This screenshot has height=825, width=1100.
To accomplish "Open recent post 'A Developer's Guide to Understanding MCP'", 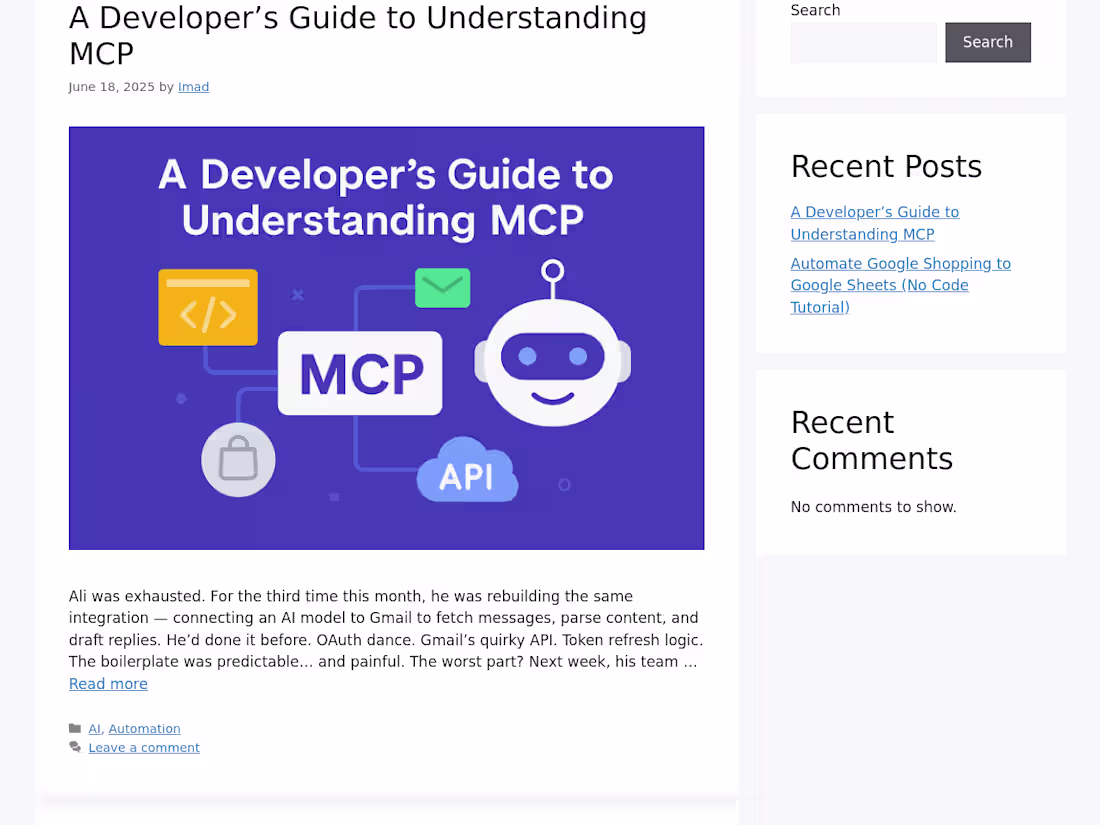I will (875, 223).
